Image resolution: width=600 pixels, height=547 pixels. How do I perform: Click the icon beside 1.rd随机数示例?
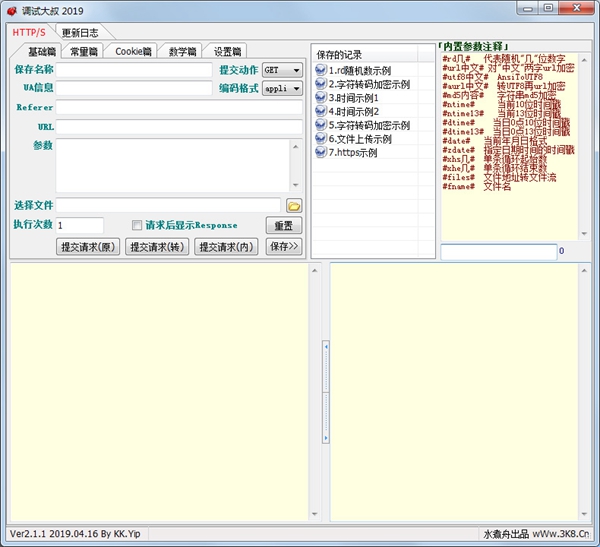click(x=321, y=70)
